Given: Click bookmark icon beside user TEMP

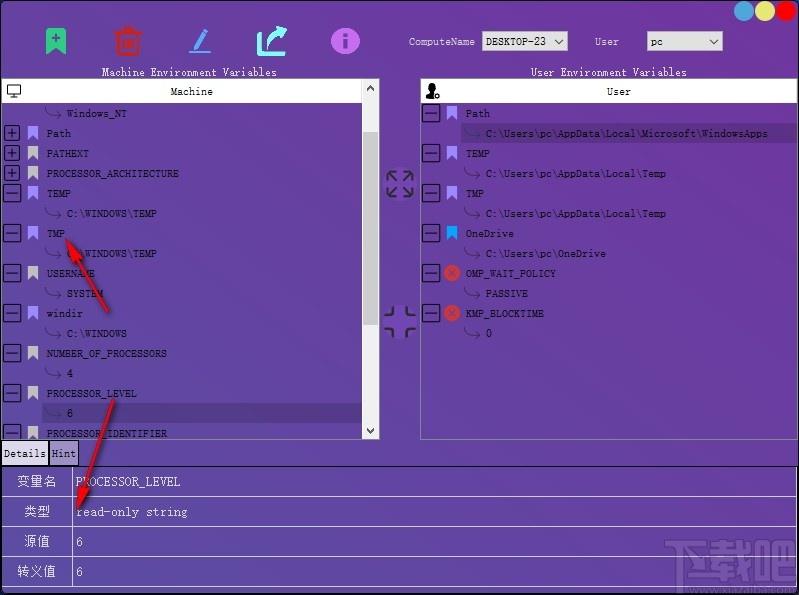Looking at the screenshot, I should pyautogui.click(x=452, y=153).
